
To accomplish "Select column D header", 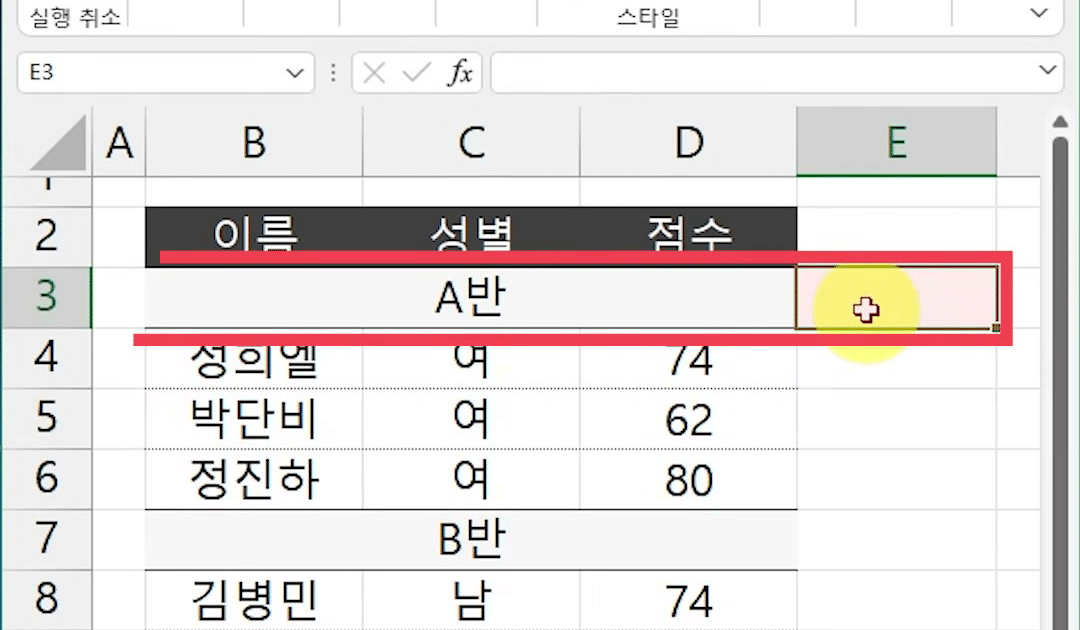I will coord(689,143).
